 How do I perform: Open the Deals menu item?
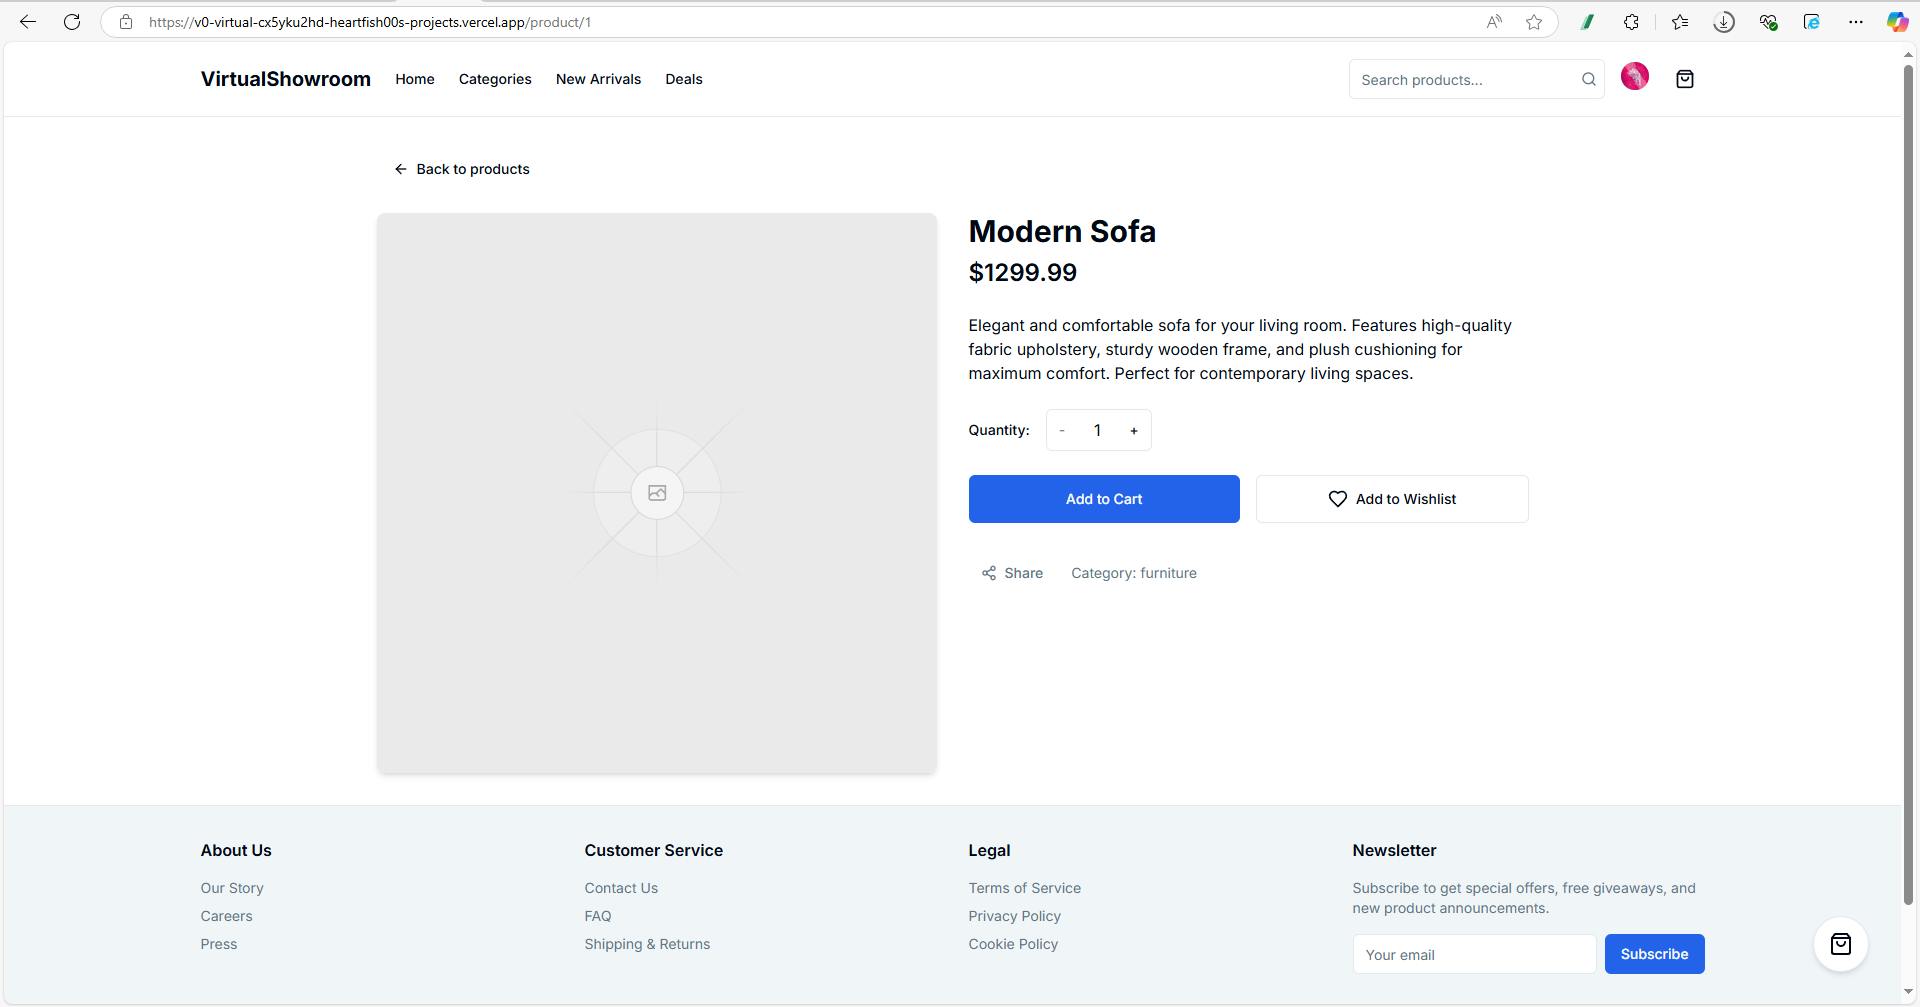[x=684, y=79]
